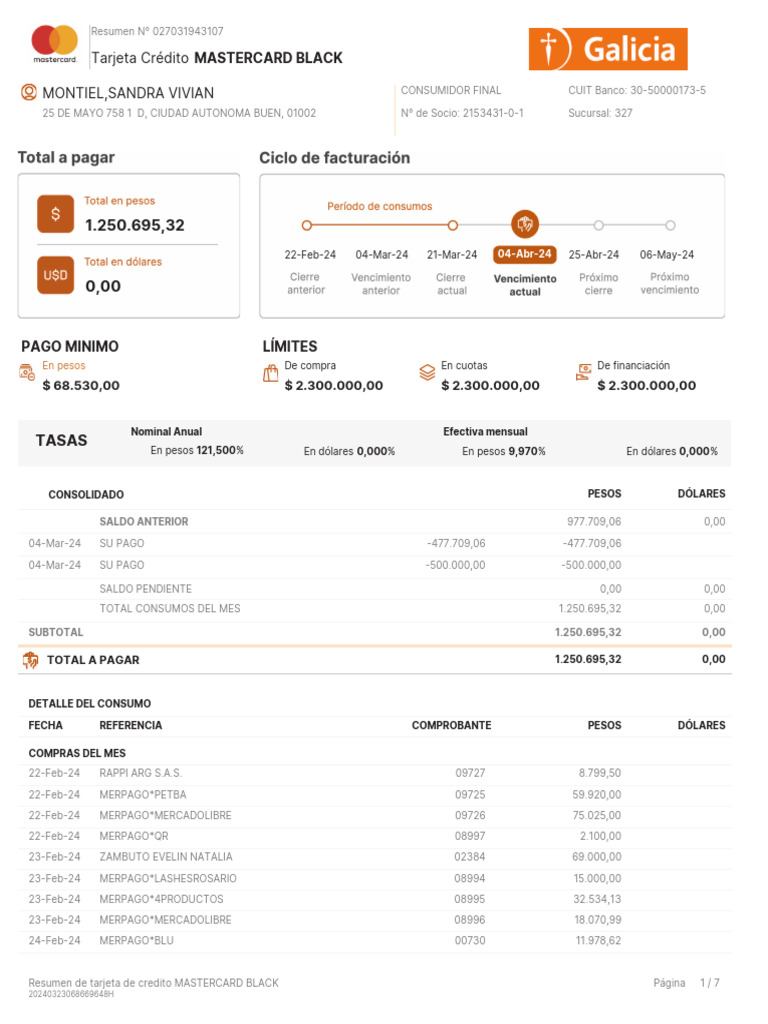The width and height of the screenshot is (768, 1024).
Task: Click the Vencimiento actual timeline icon
Action: [525, 225]
